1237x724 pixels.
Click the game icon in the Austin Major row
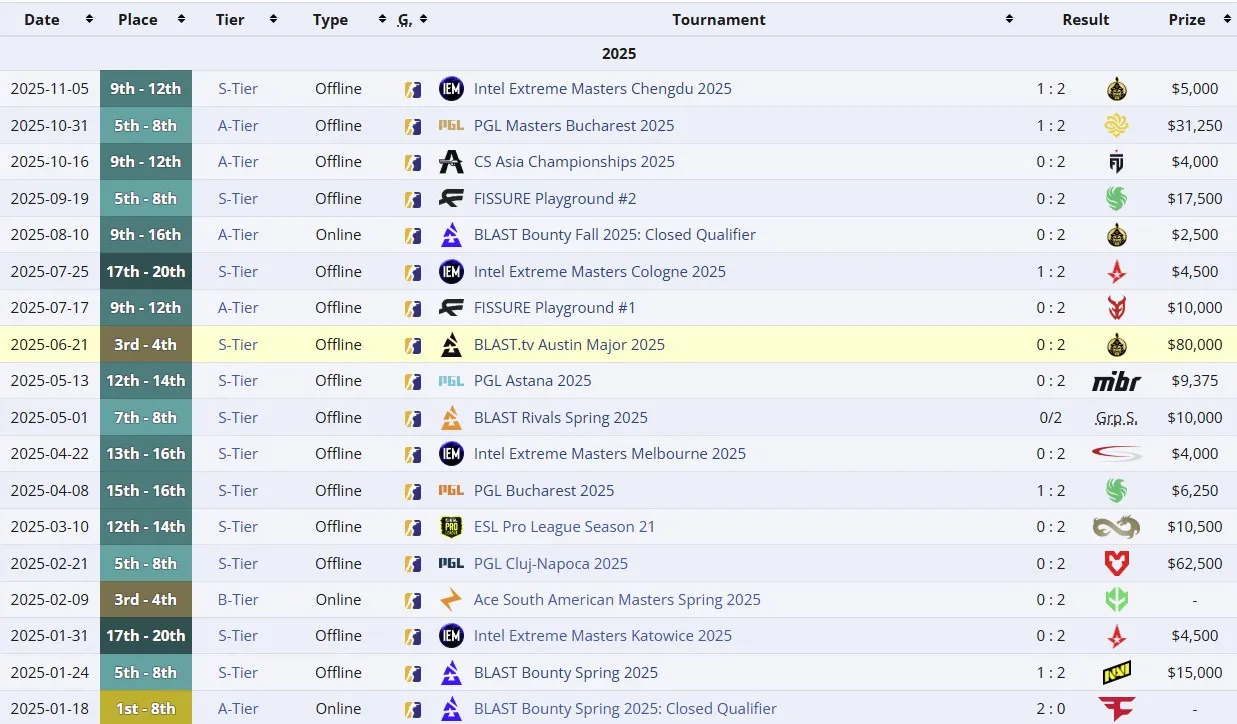[412, 345]
